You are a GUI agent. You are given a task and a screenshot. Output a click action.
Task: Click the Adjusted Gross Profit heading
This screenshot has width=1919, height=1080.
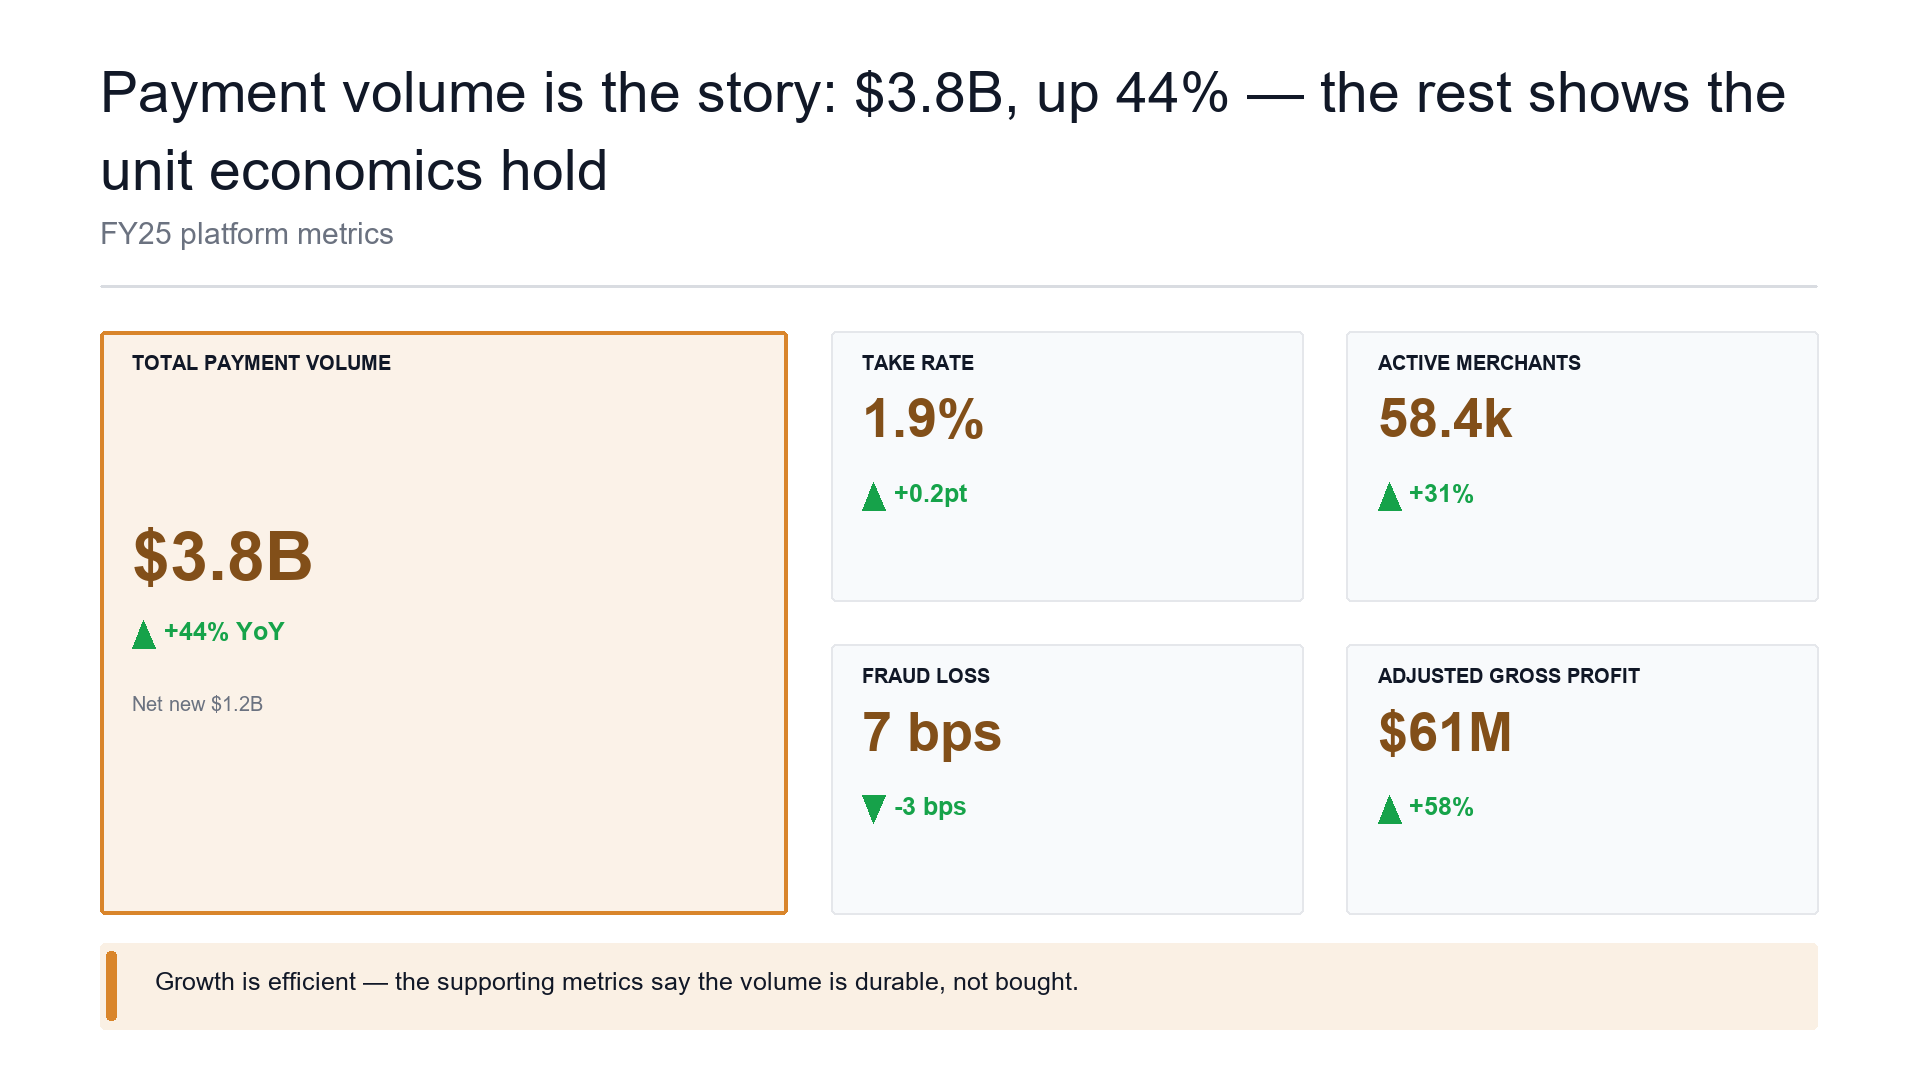coord(1509,676)
